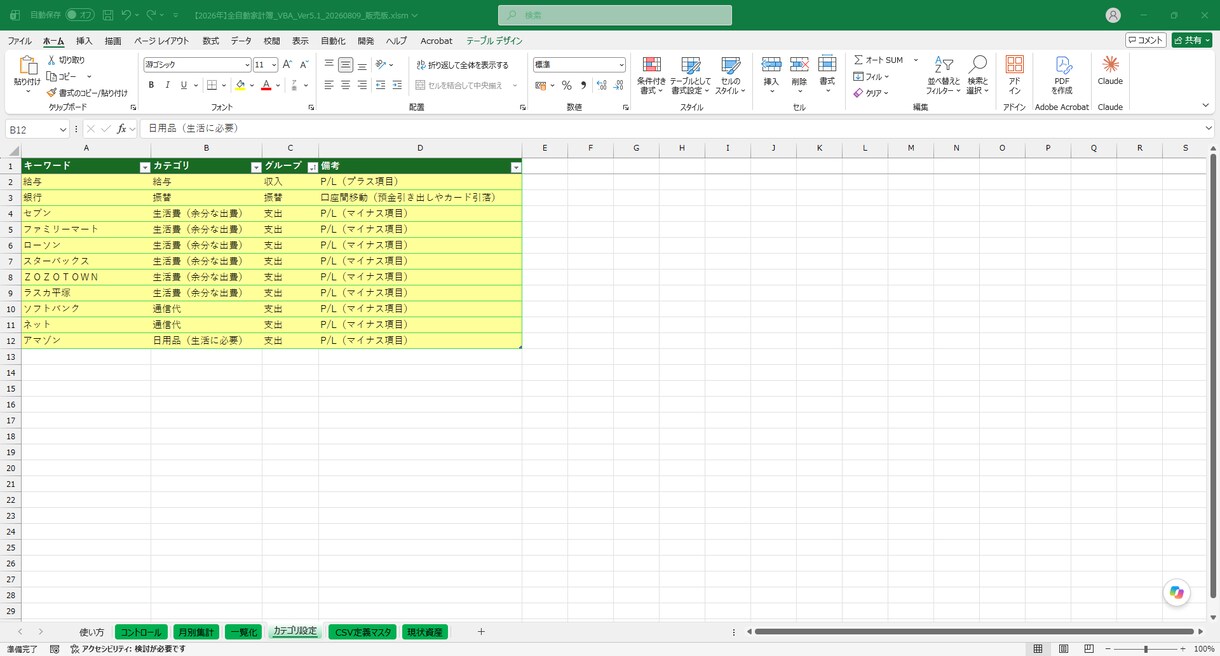1220x656 pixels.
Task: Open the 備考 column filter dropdown
Action: (x=516, y=167)
